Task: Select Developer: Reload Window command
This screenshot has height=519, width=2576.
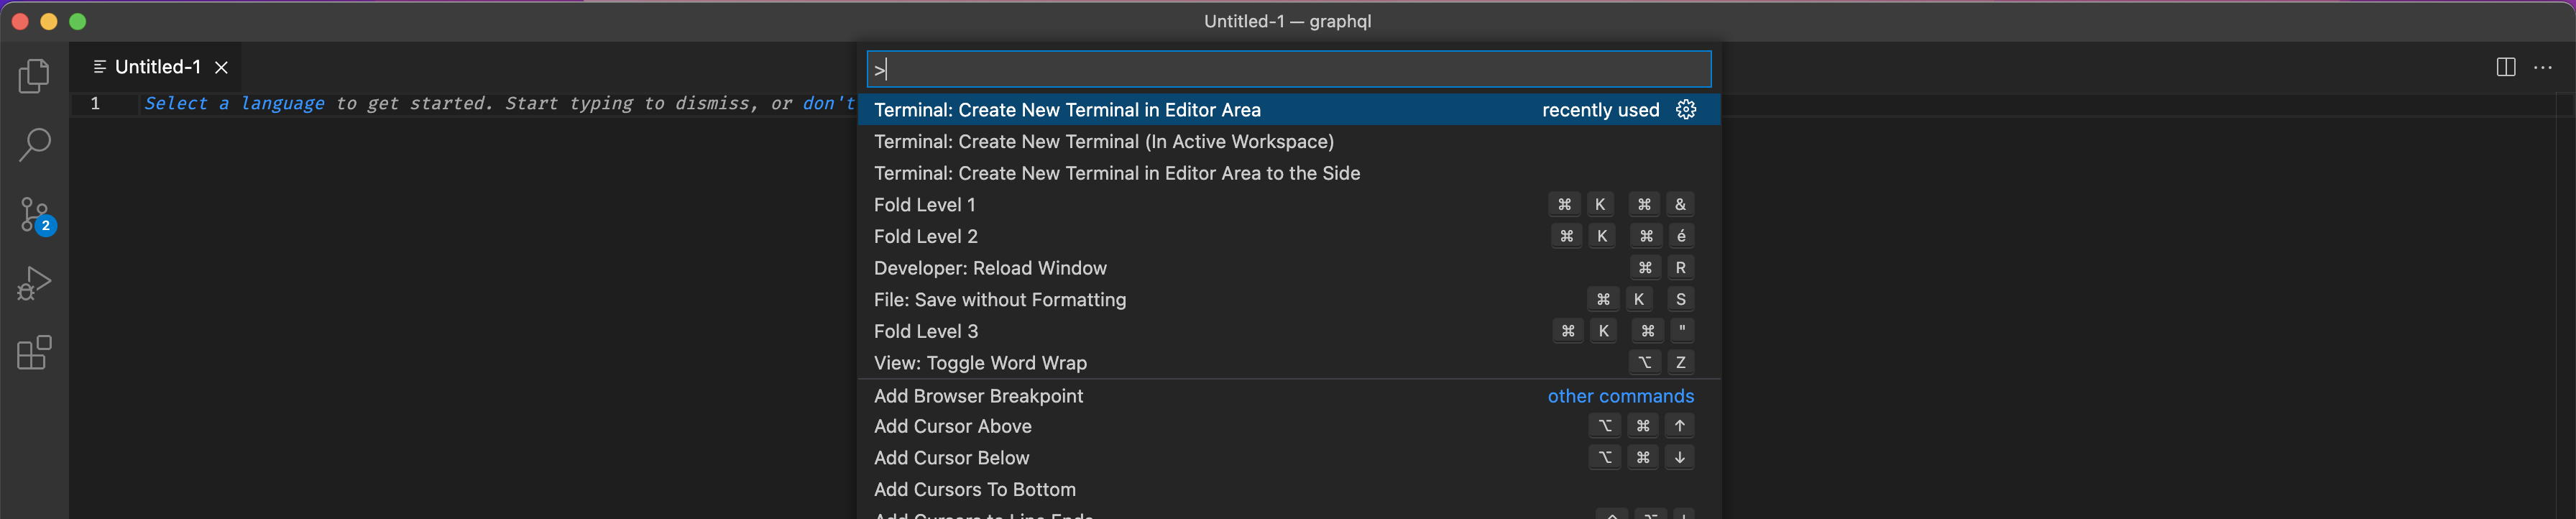Action: pos(990,267)
